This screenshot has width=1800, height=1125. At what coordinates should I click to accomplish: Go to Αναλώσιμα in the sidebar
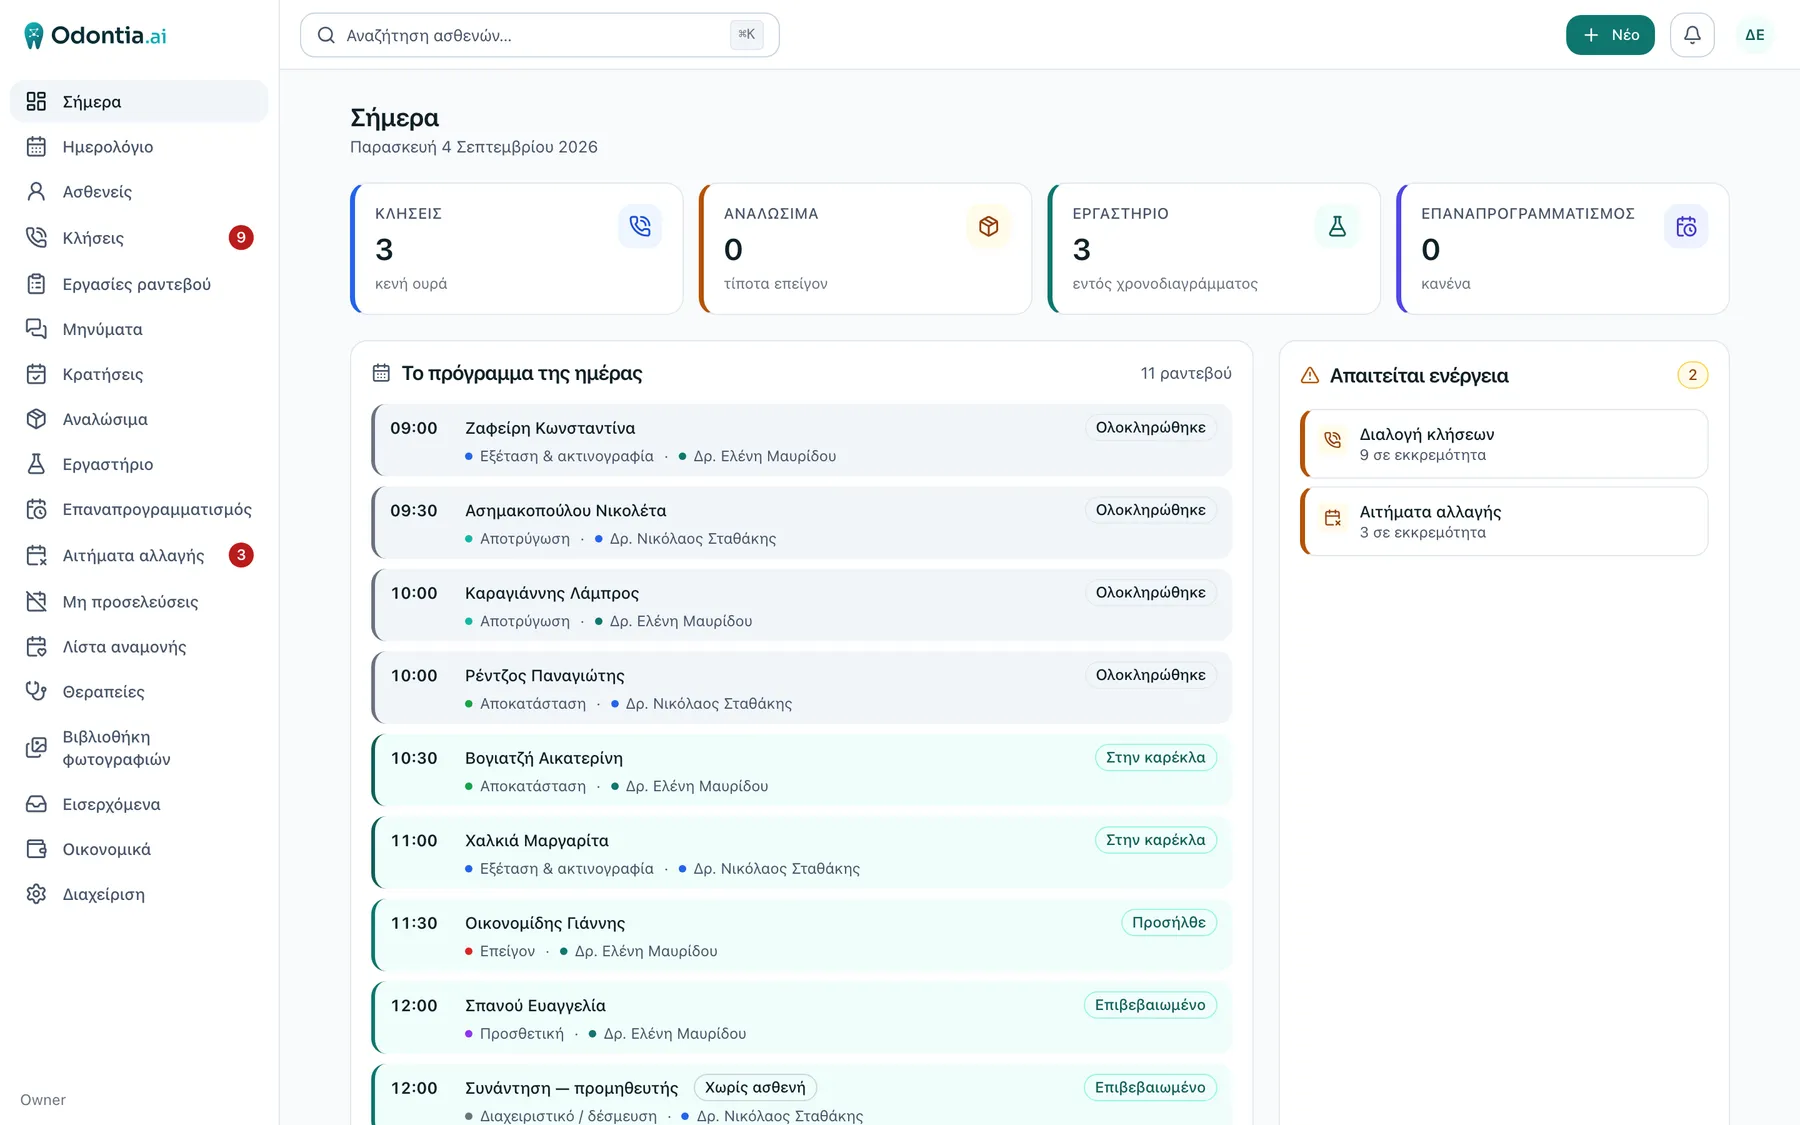(x=139, y=419)
